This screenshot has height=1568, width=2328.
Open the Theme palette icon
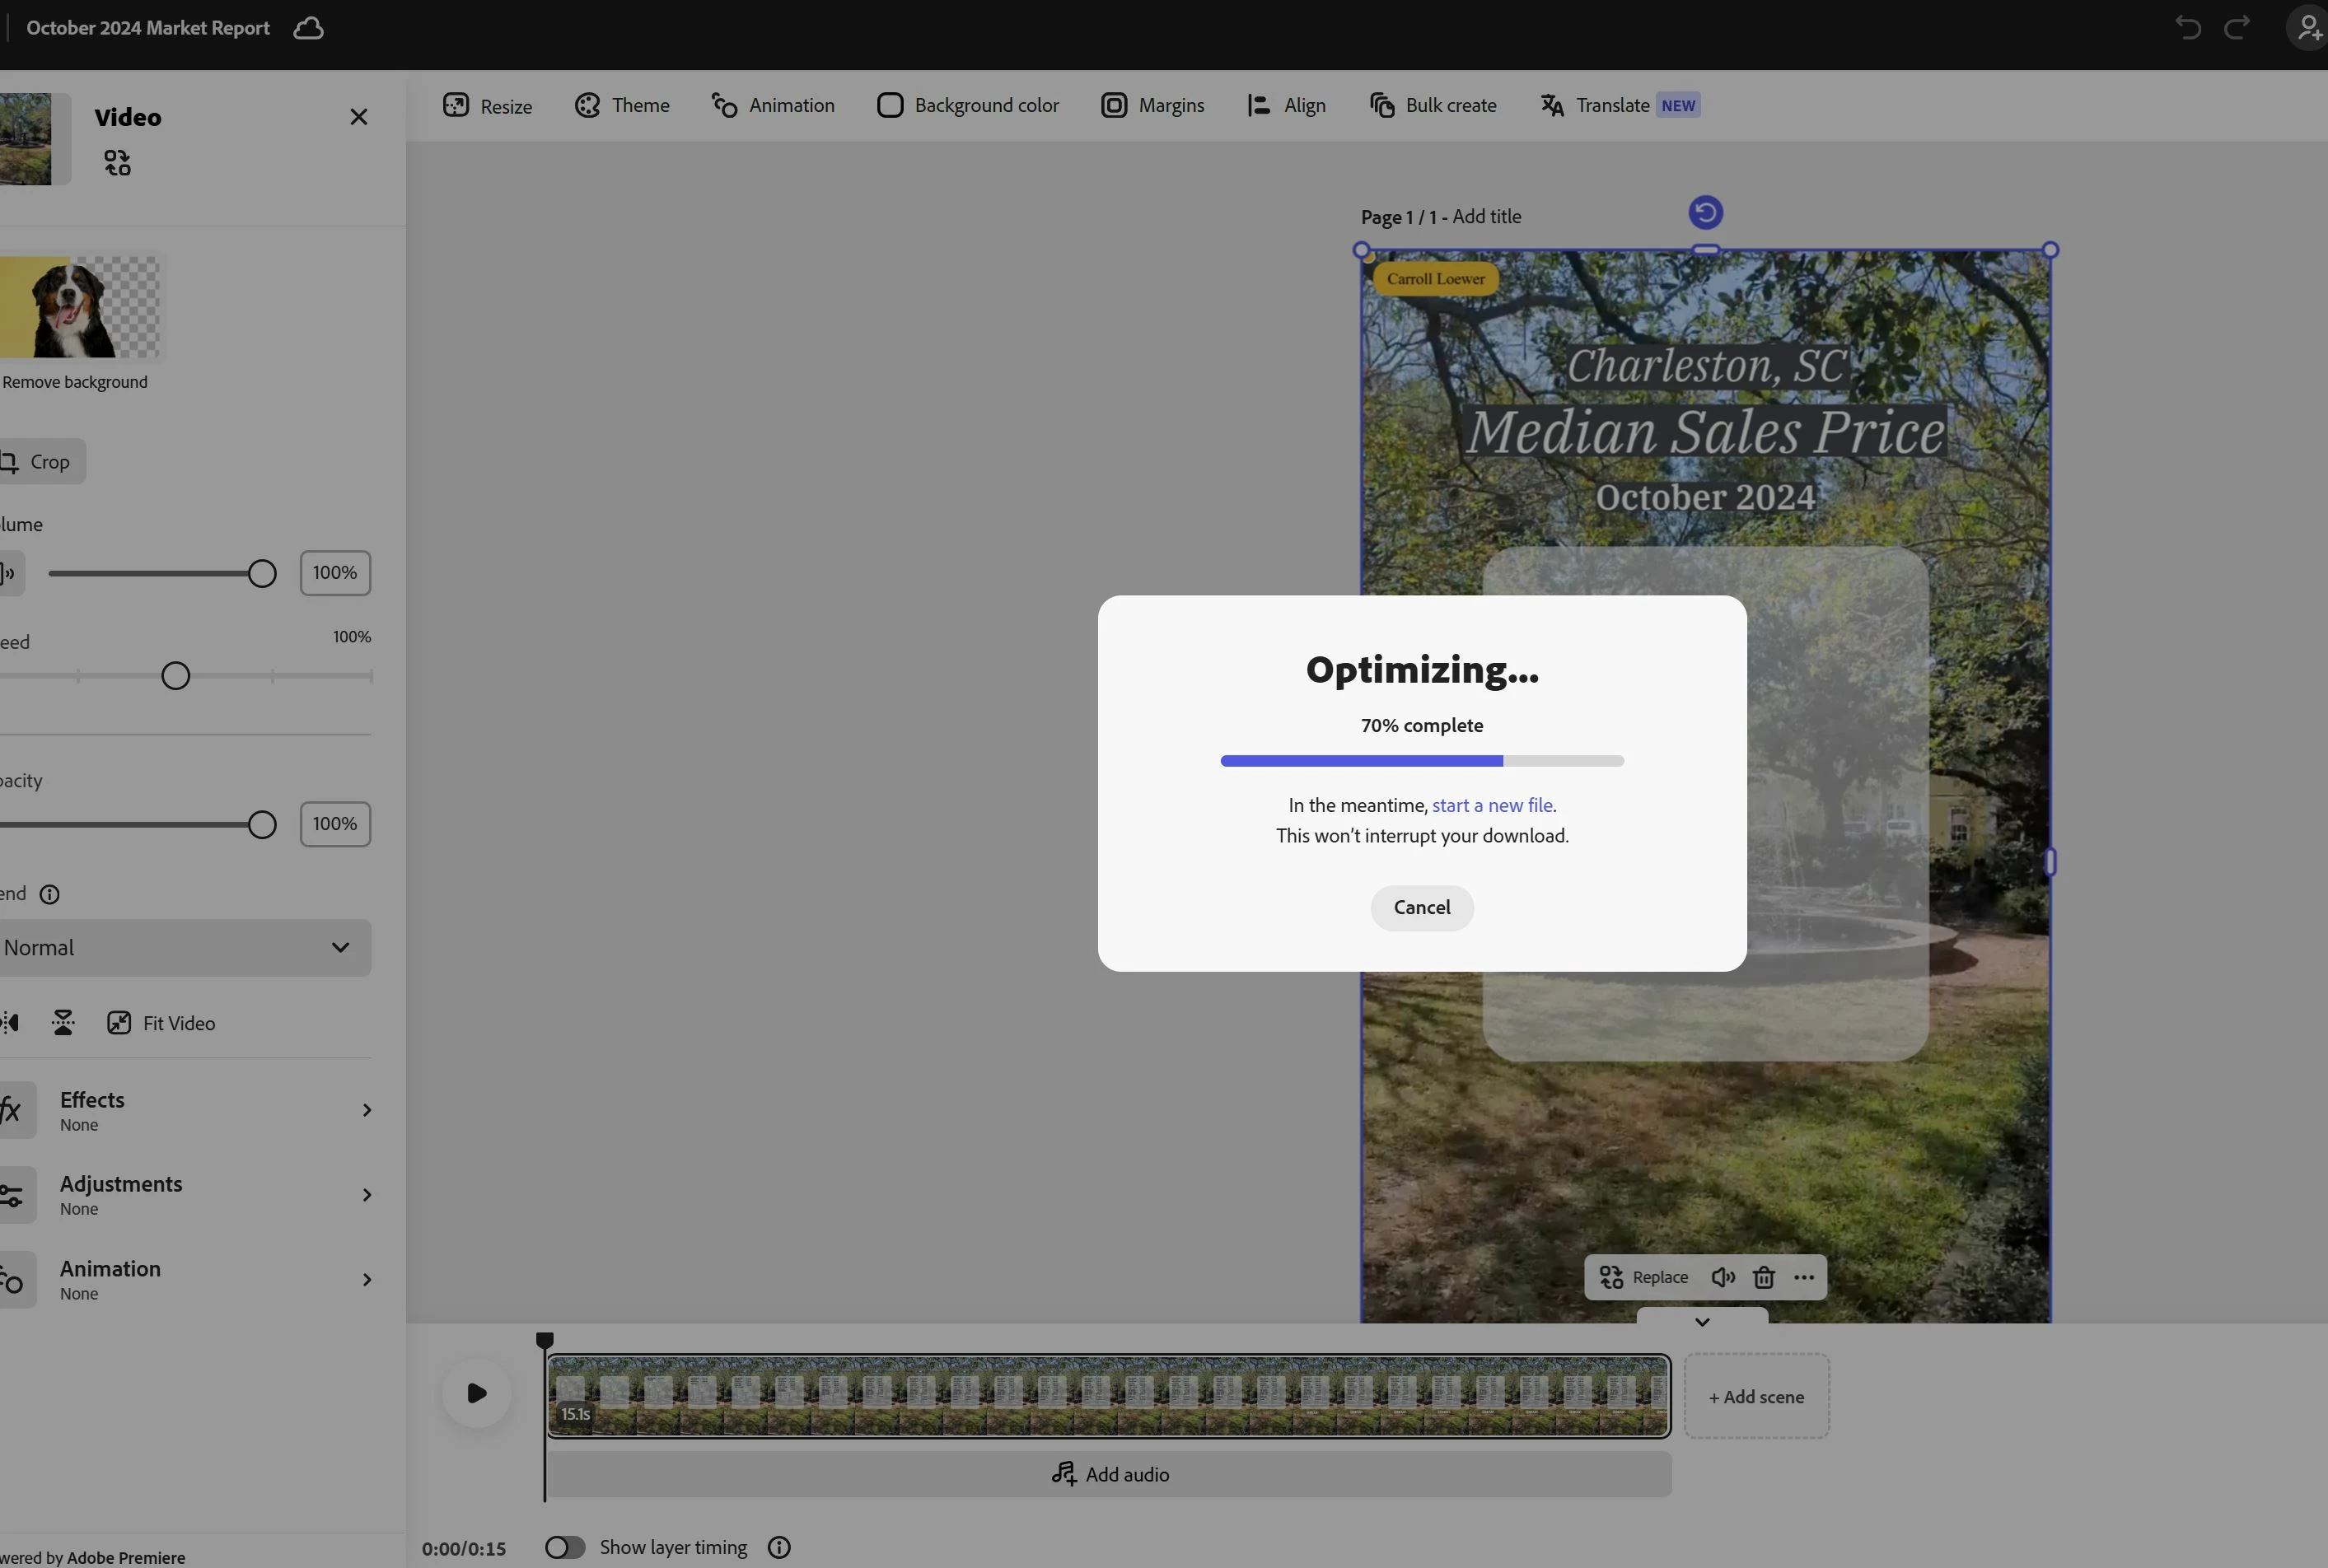[x=587, y=105]
